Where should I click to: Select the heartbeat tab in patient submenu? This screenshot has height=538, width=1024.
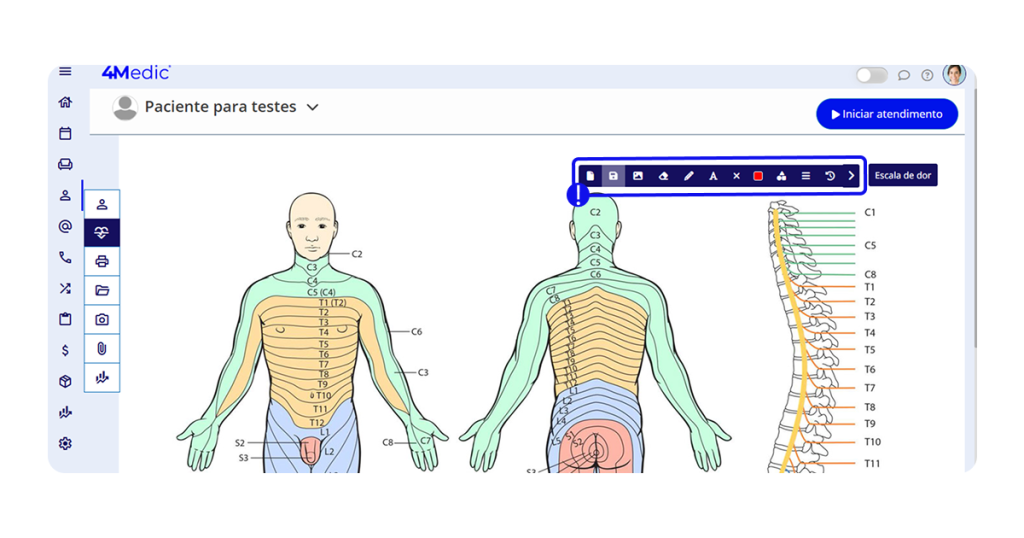point(102,232)
